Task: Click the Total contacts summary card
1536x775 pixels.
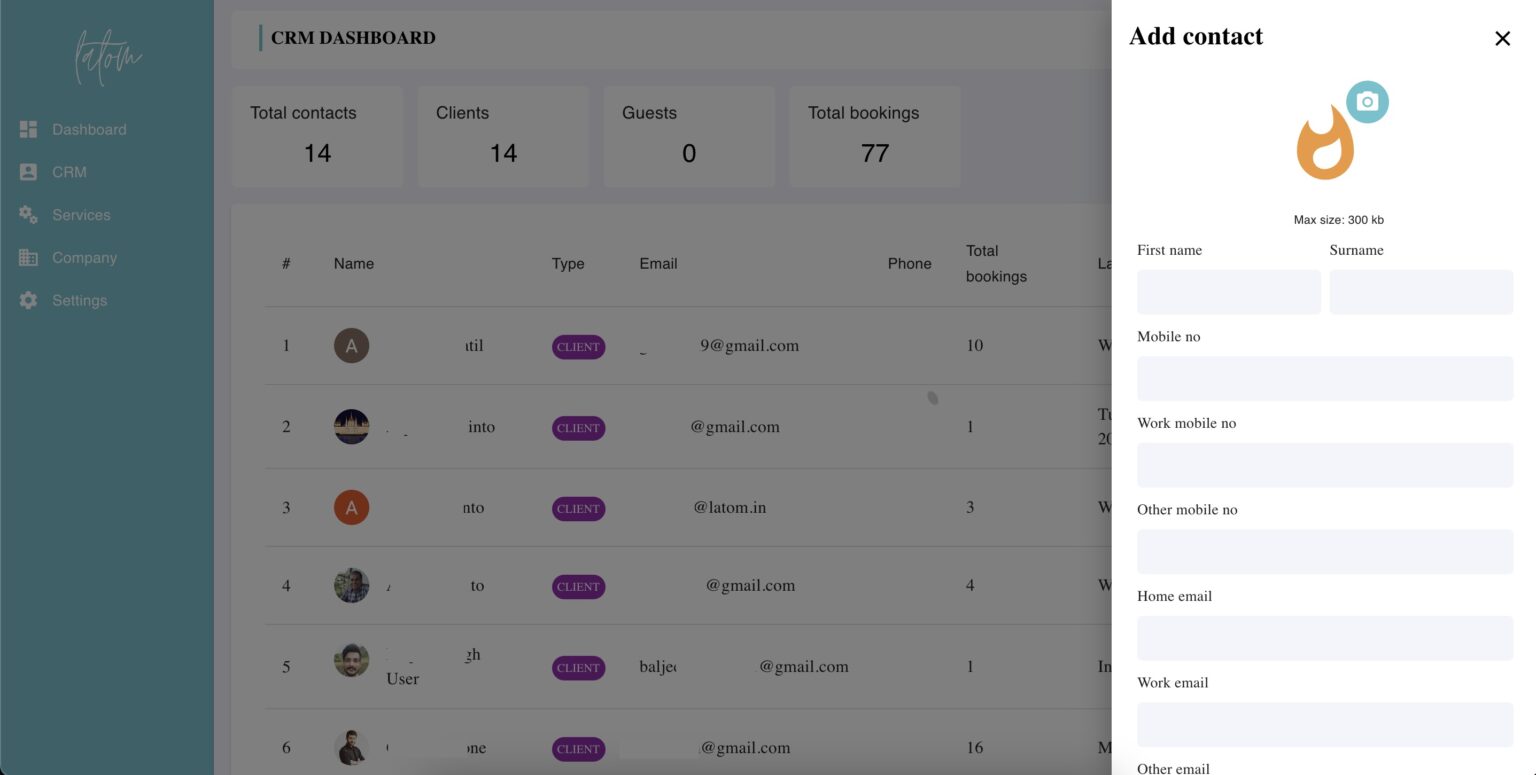Action: (x=316, y=136)
